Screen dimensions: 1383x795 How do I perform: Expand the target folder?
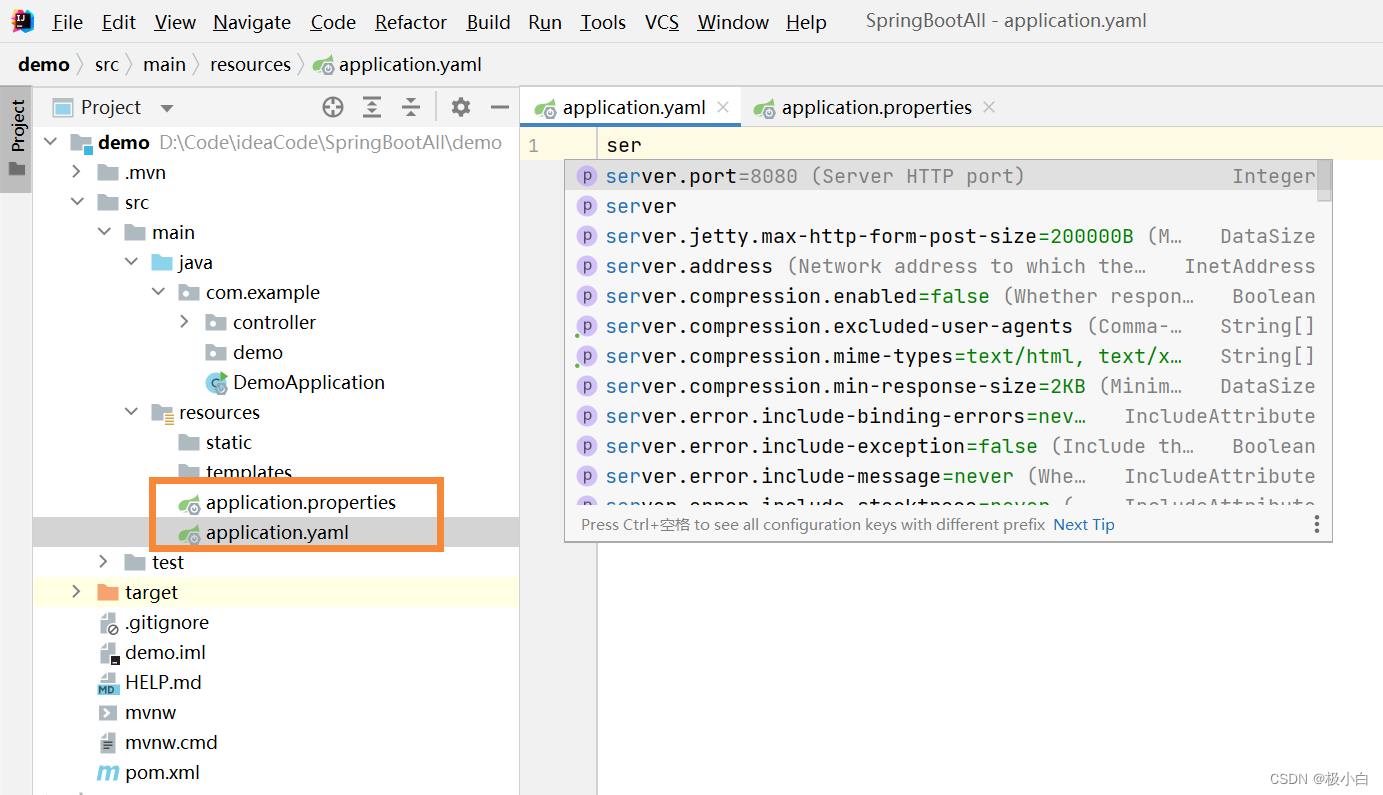pos(77,592)
